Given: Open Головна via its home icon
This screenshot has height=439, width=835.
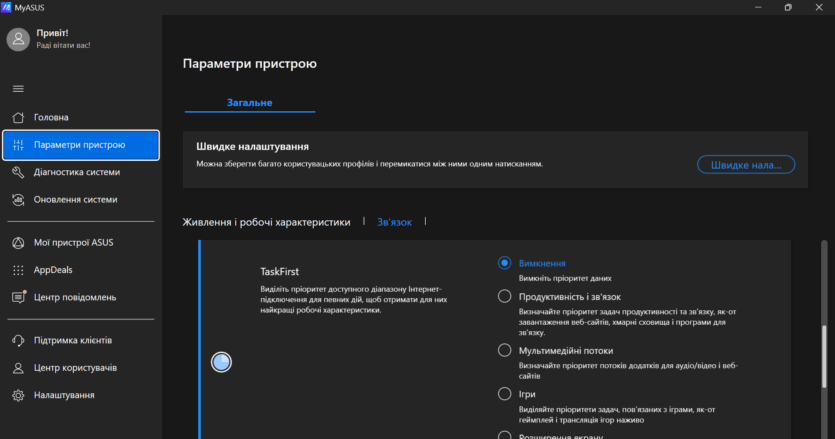Looking at the screenshot, I should click(18, 117).
